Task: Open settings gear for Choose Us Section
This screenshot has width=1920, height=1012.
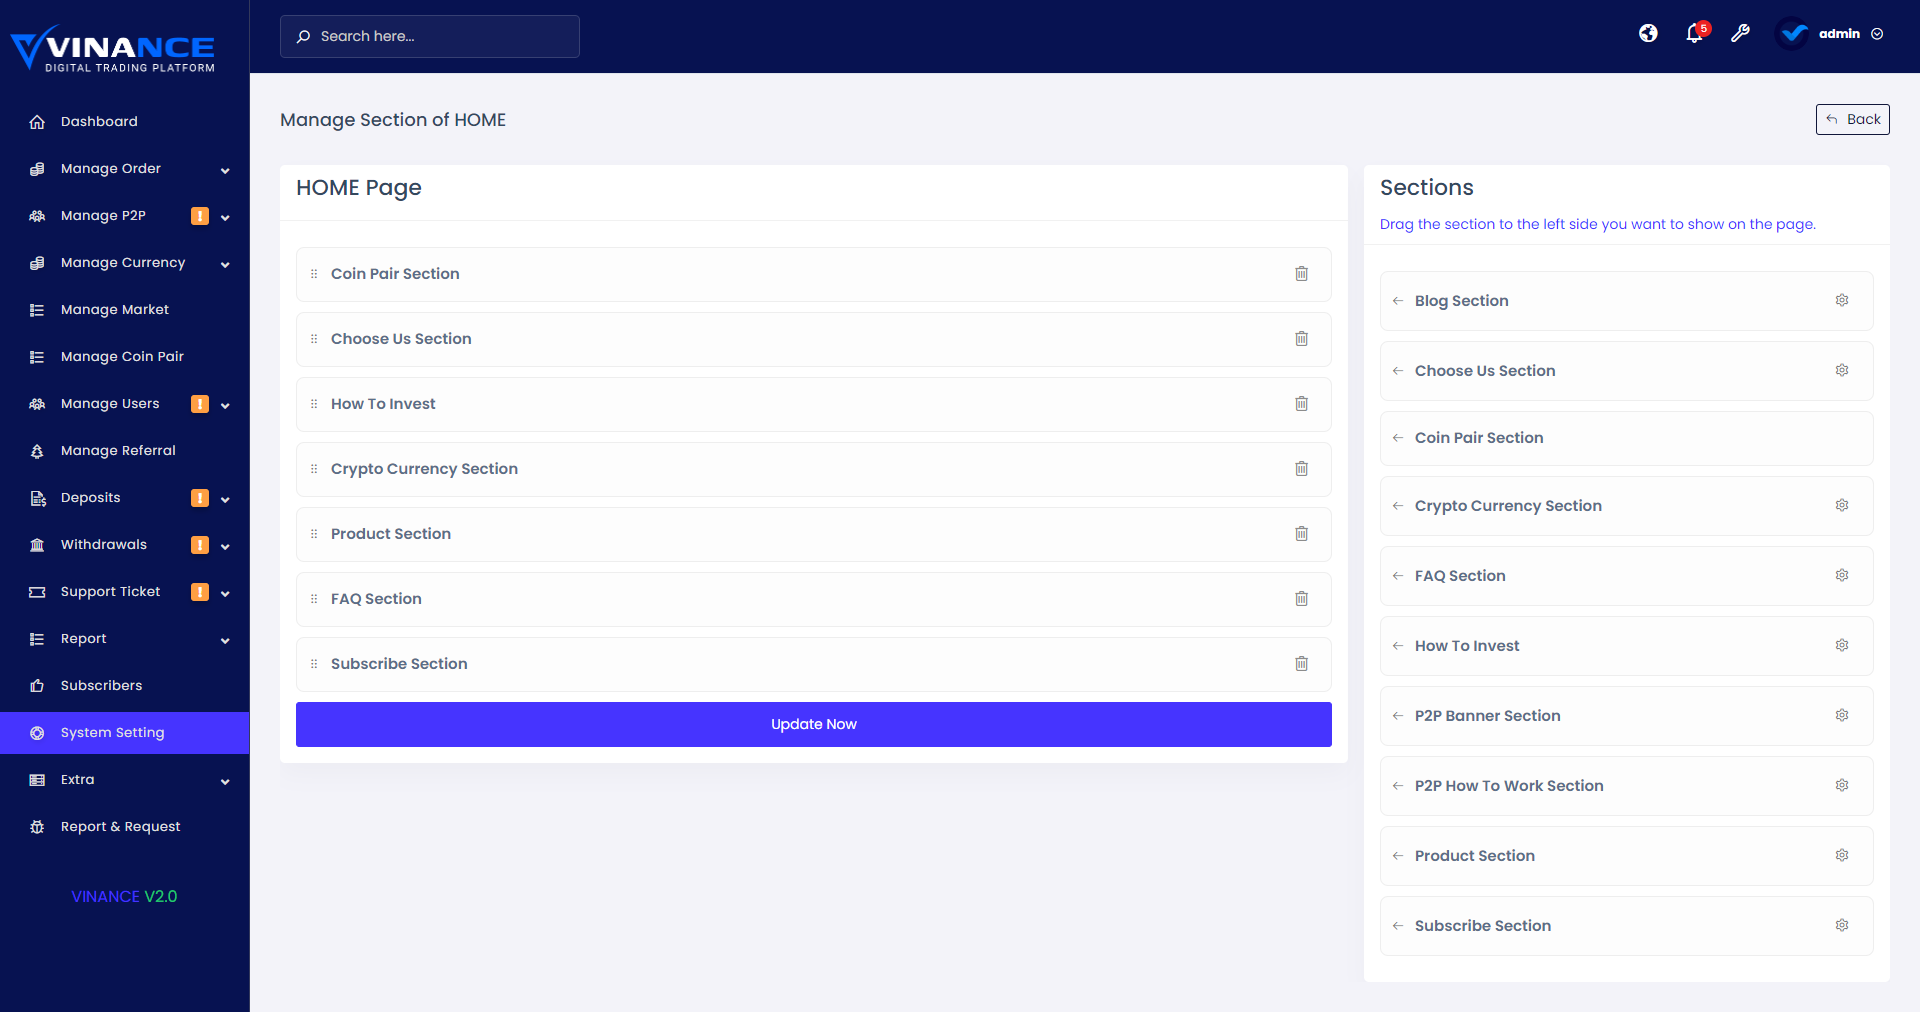Action: pos(1841,370)
